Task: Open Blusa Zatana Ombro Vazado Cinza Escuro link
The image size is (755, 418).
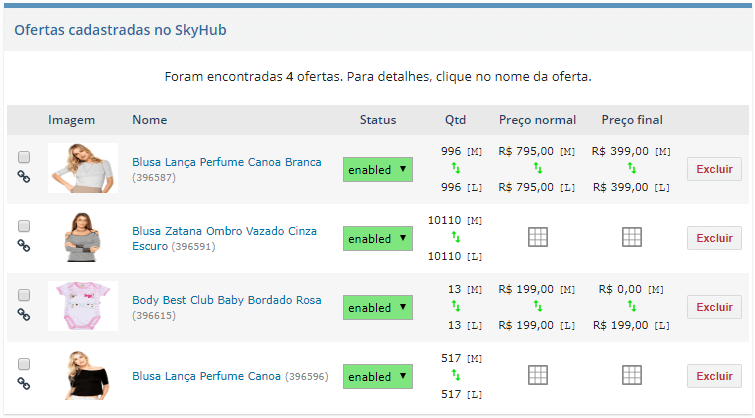Action: (x=224, y=238)
